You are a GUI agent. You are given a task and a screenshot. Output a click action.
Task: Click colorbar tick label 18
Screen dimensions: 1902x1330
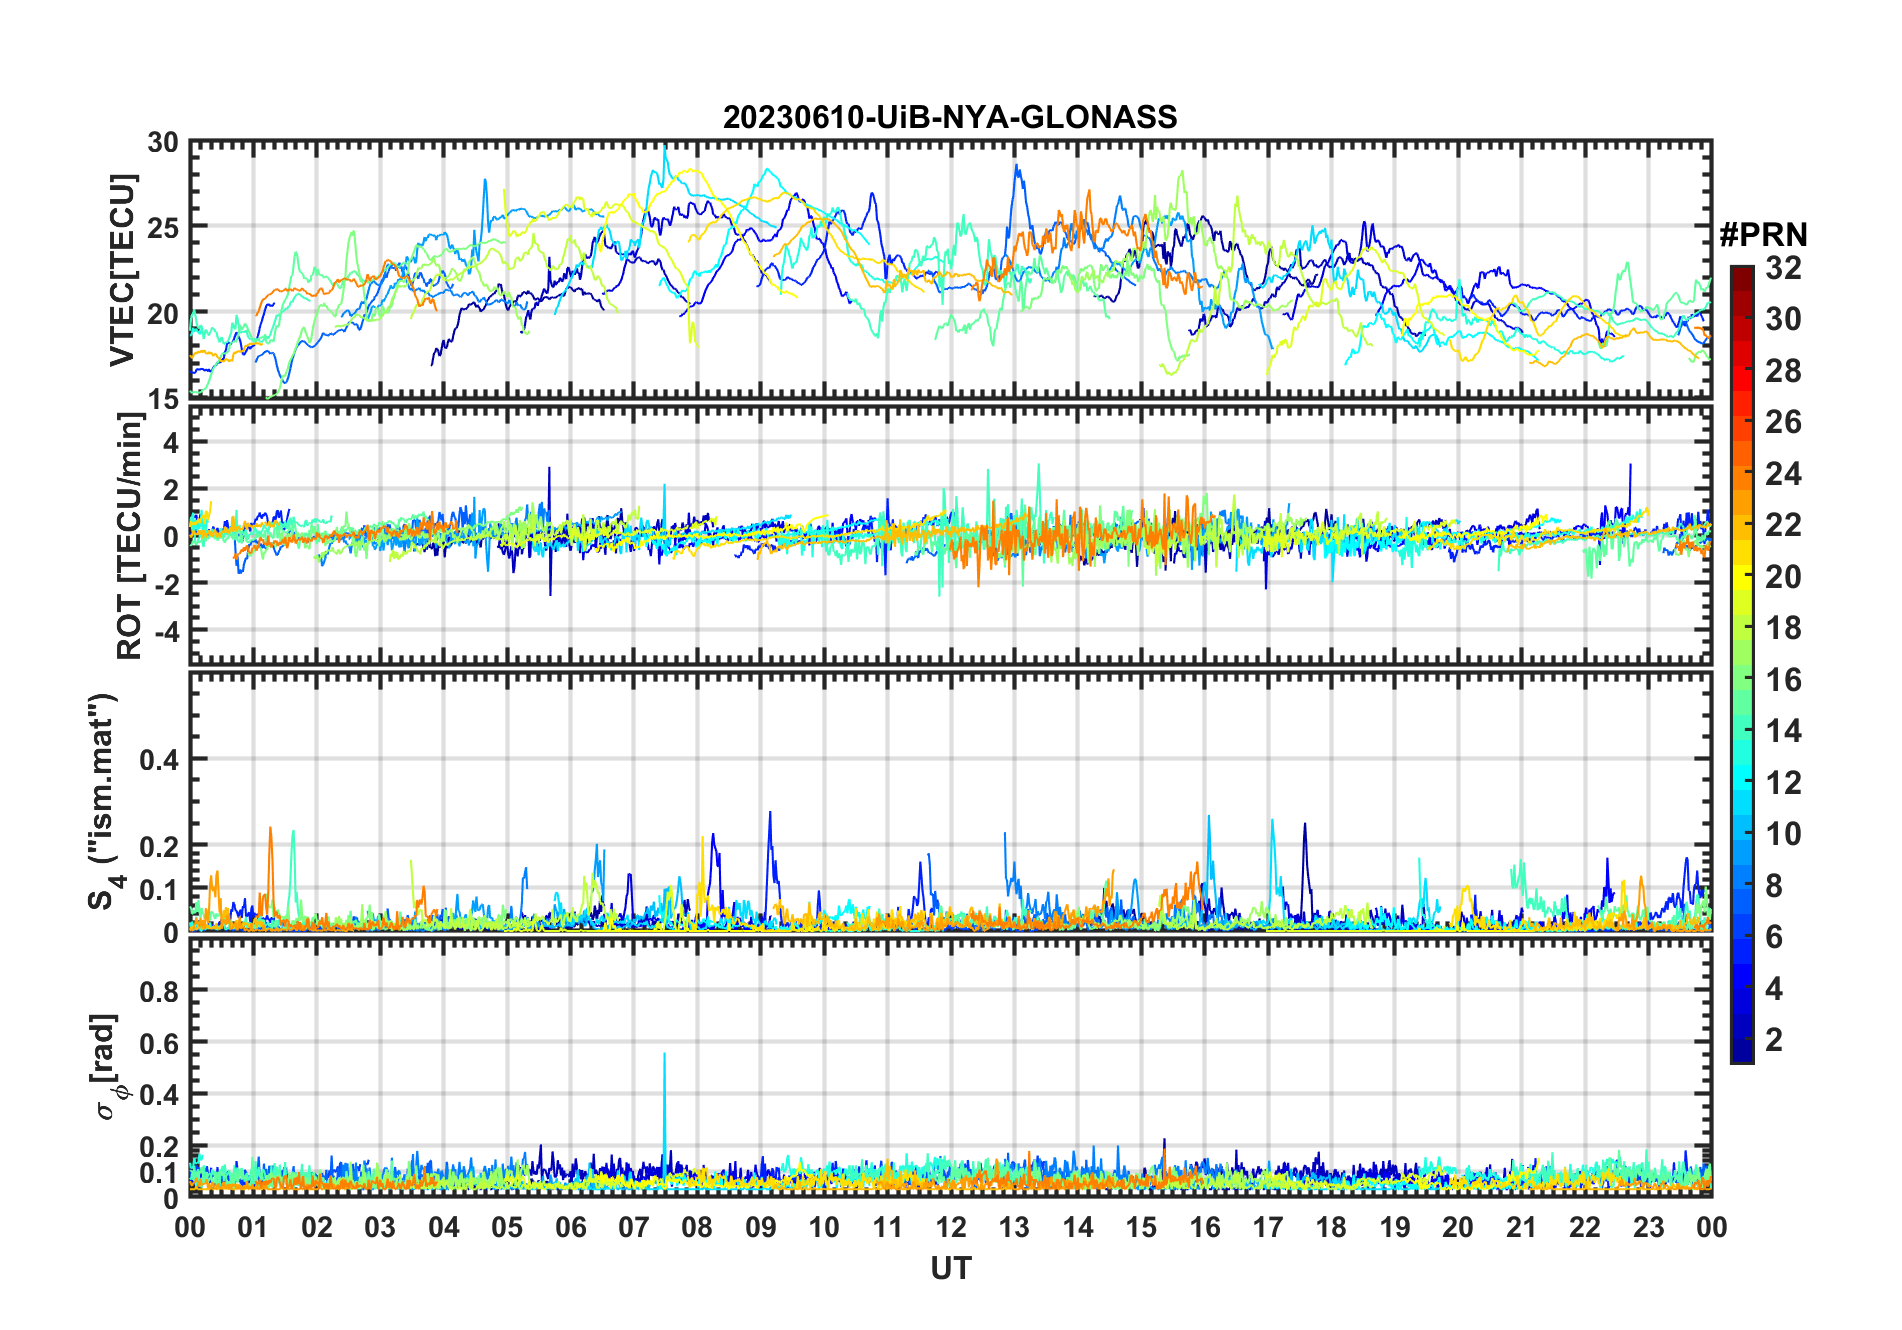(x=1783, y=628)
